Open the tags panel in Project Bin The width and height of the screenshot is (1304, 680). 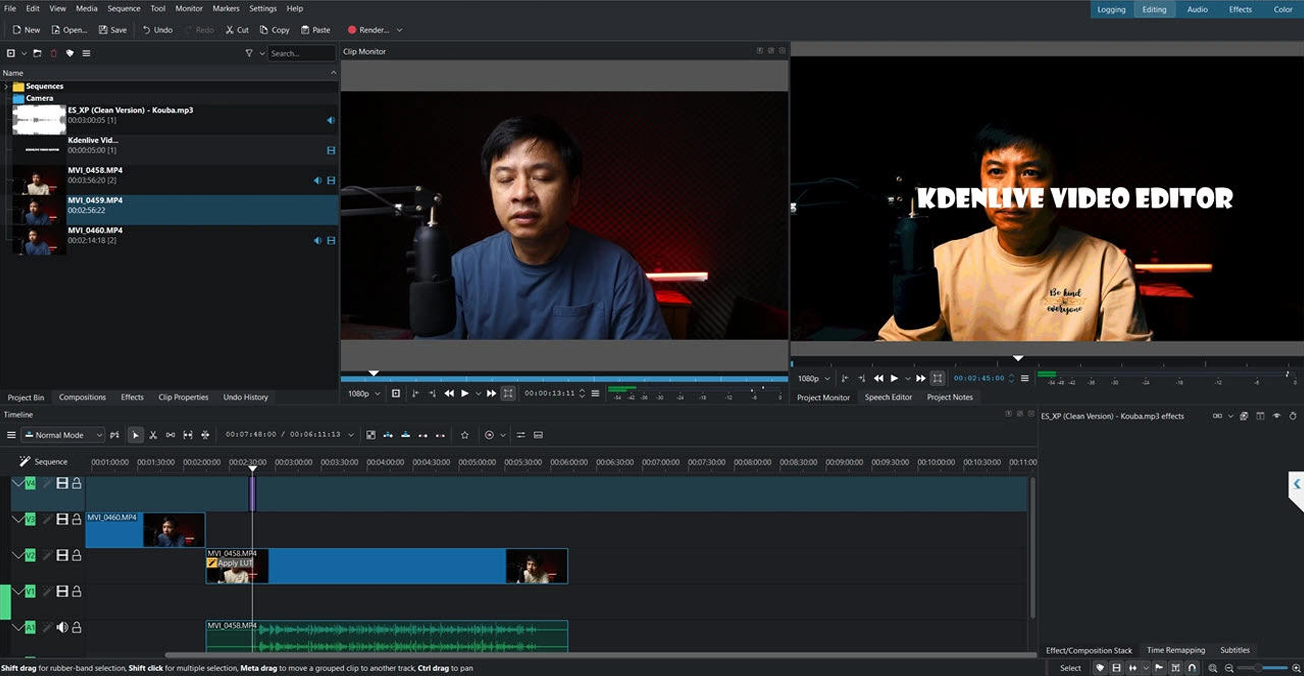[70, 53]
